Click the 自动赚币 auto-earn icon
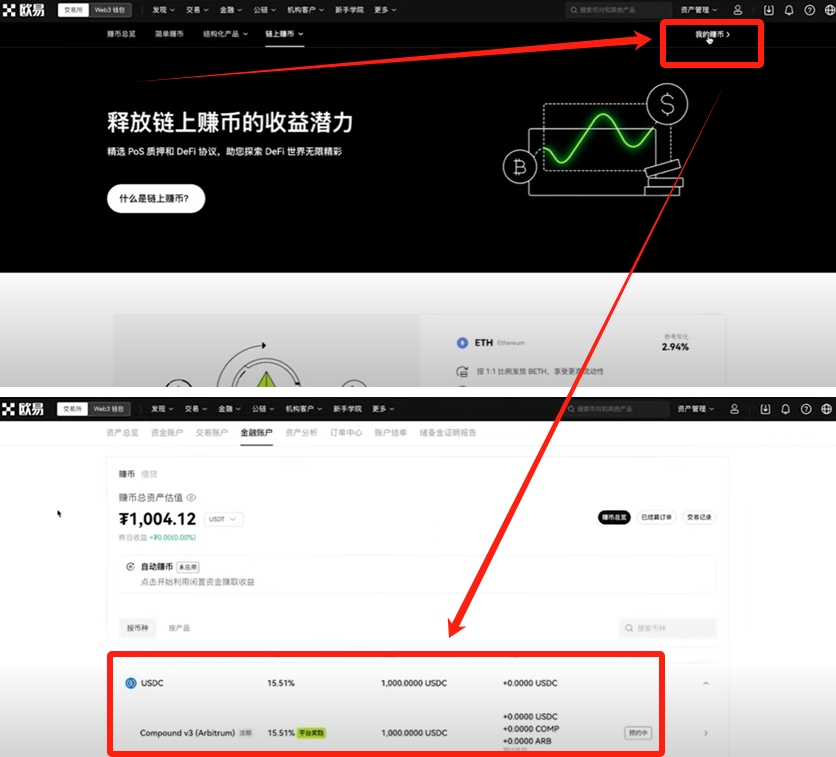The width and height of the screenshot is (836, 757). [130, 567]
